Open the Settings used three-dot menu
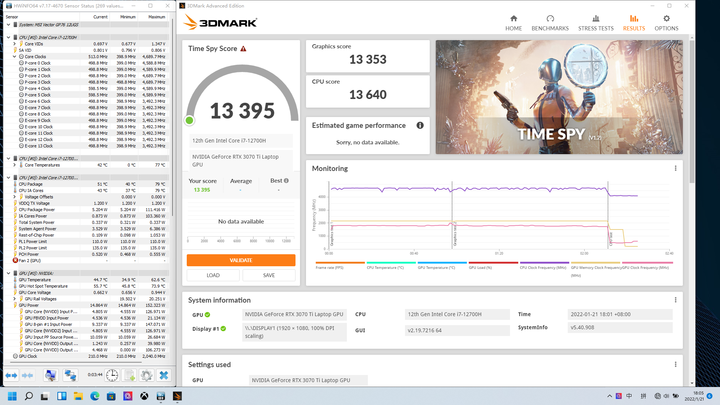 click(675, 365)
